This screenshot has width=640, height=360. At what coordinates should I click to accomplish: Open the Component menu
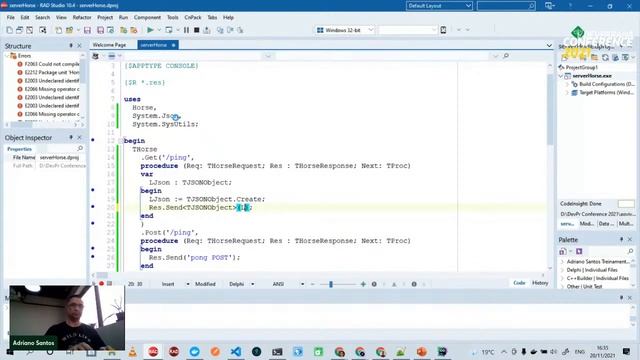tap(147, 18)
